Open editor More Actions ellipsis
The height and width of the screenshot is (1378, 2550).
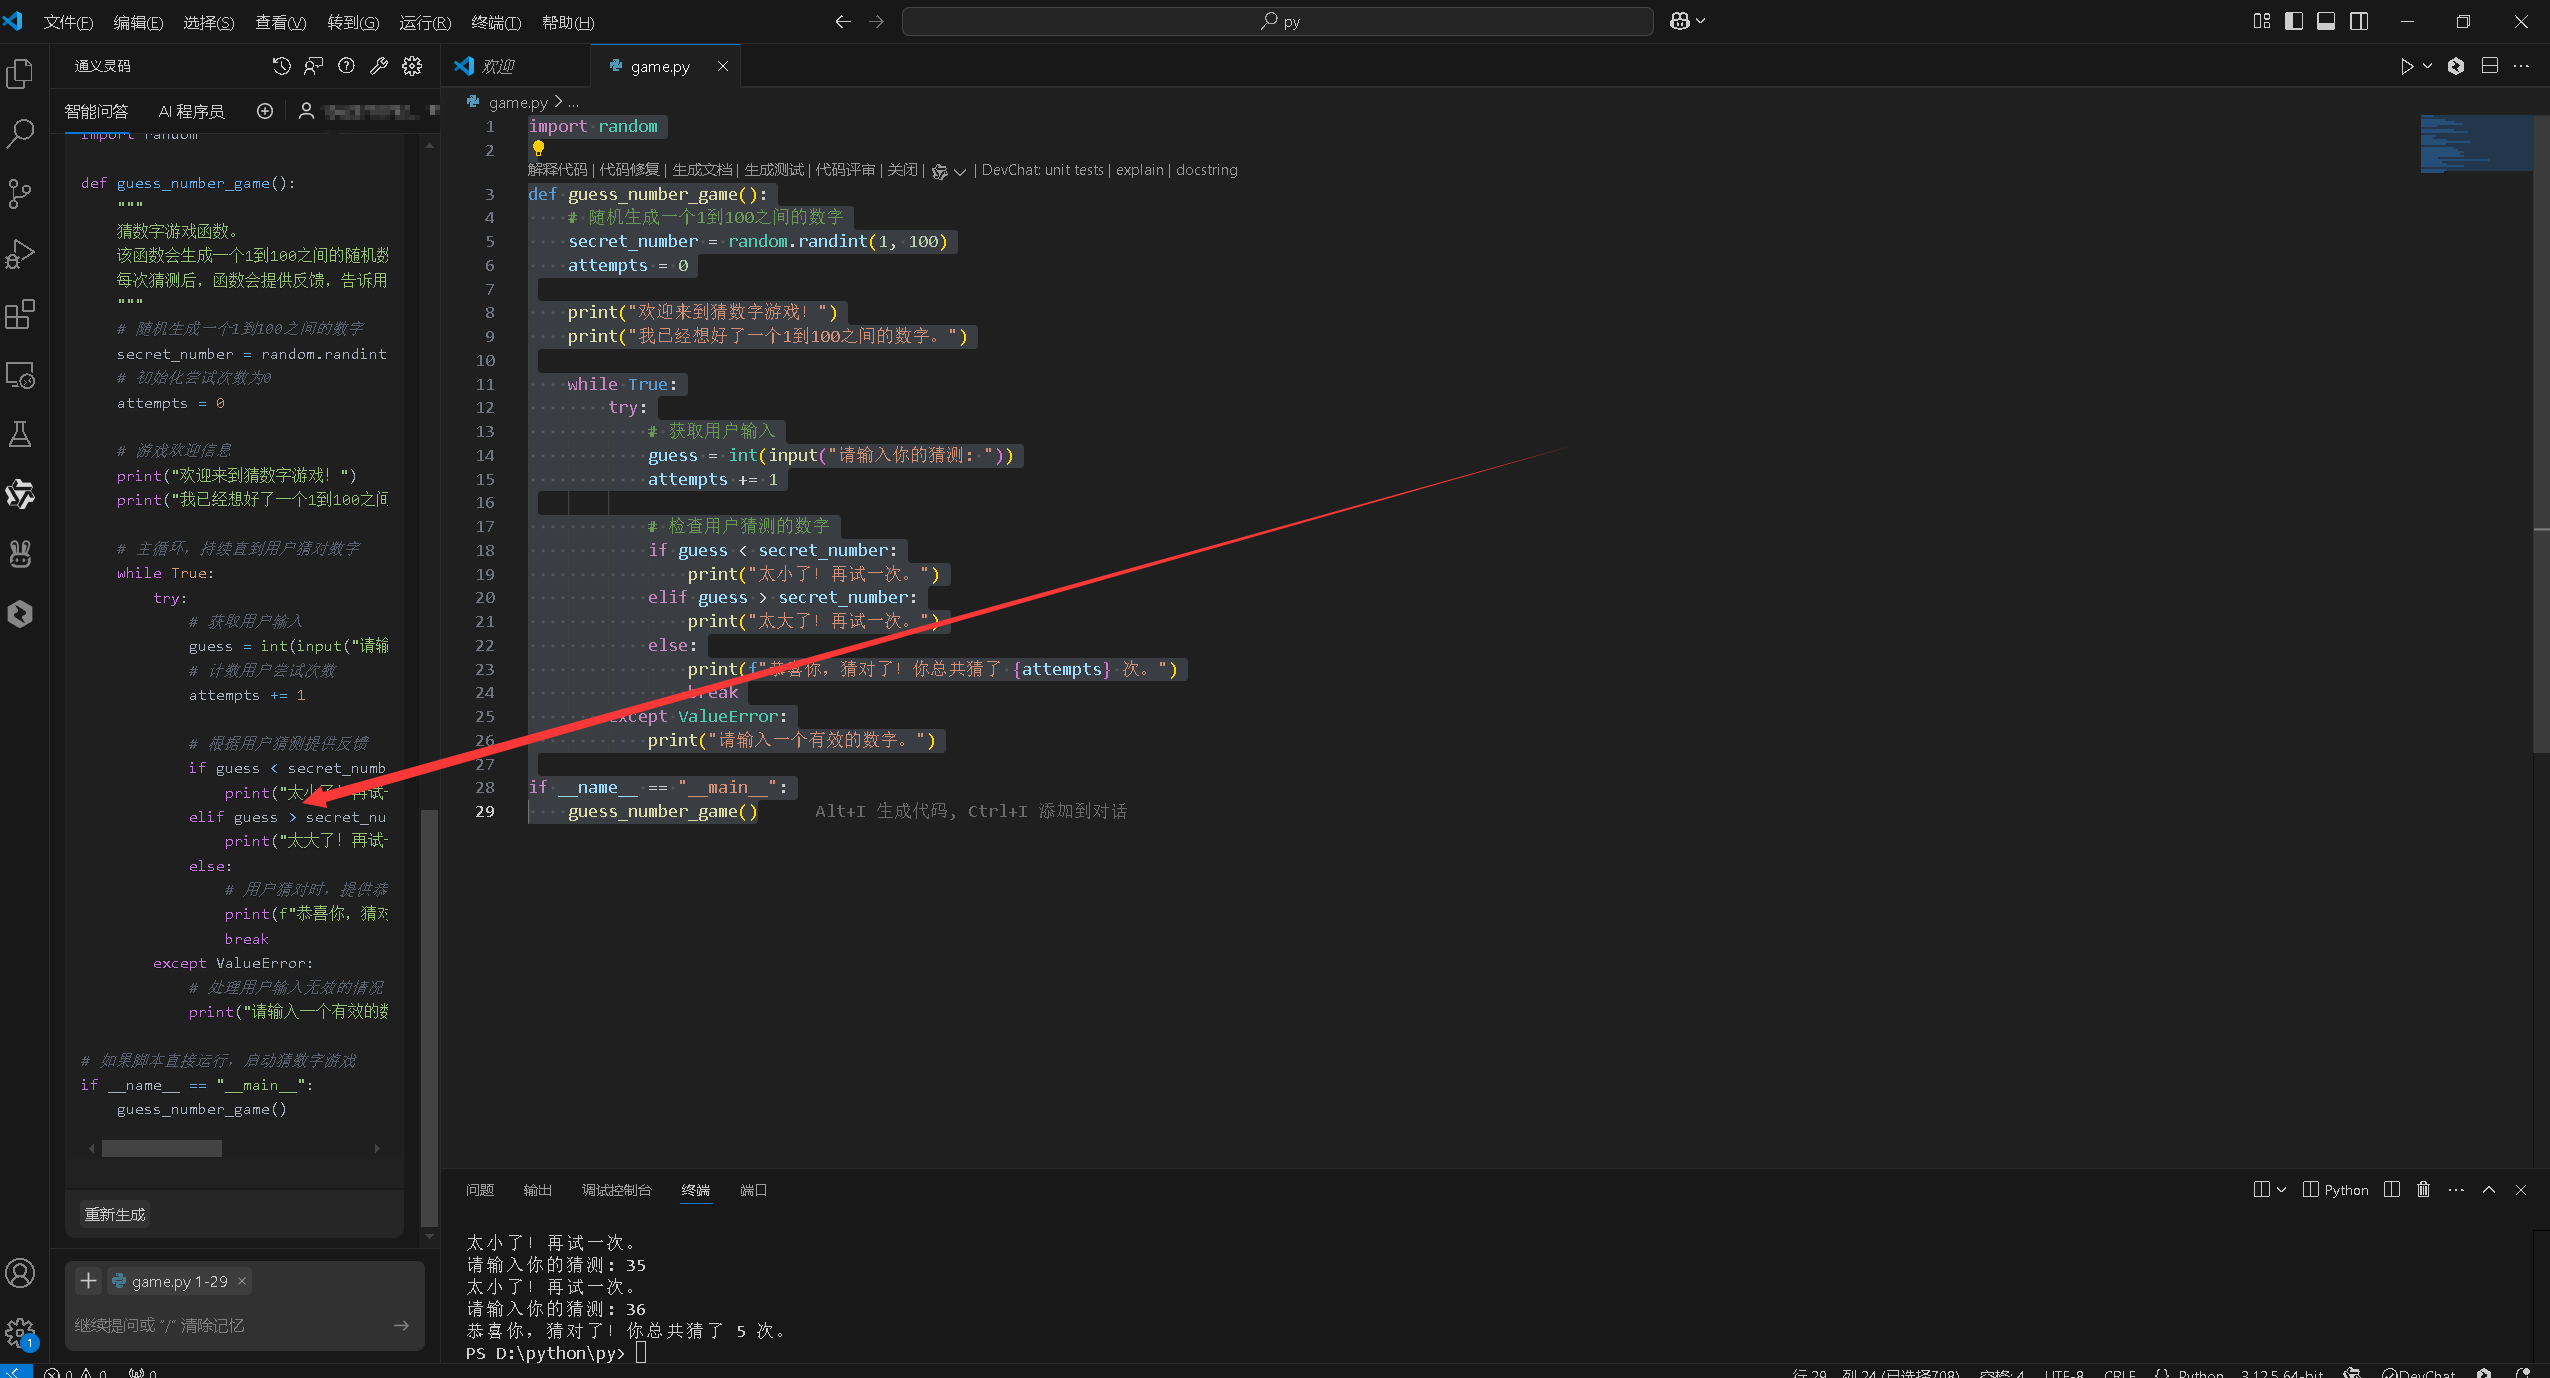pyautogui.click(x=2521, y=66)
